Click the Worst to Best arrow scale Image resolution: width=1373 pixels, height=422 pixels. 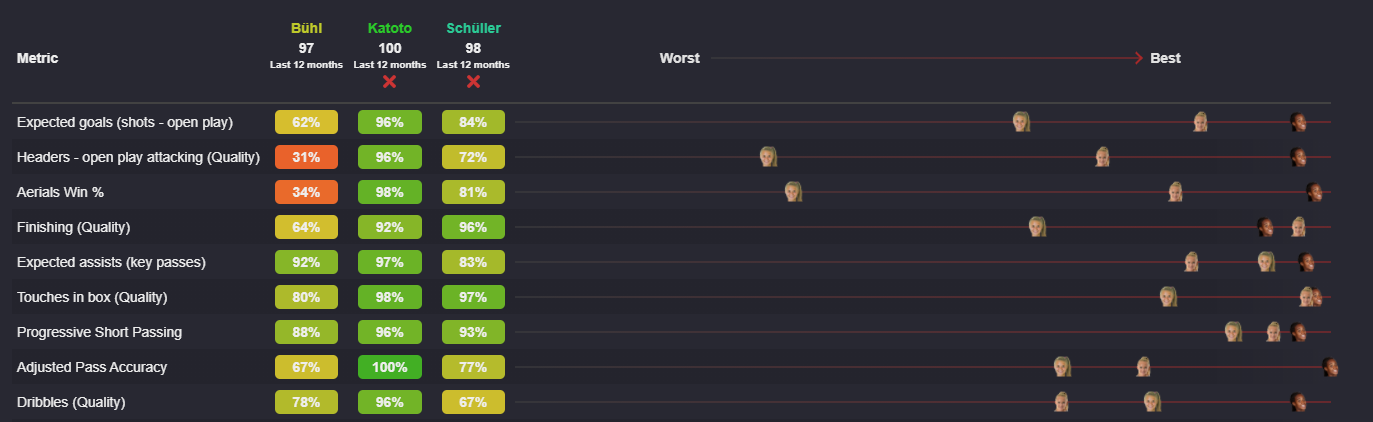920,58
